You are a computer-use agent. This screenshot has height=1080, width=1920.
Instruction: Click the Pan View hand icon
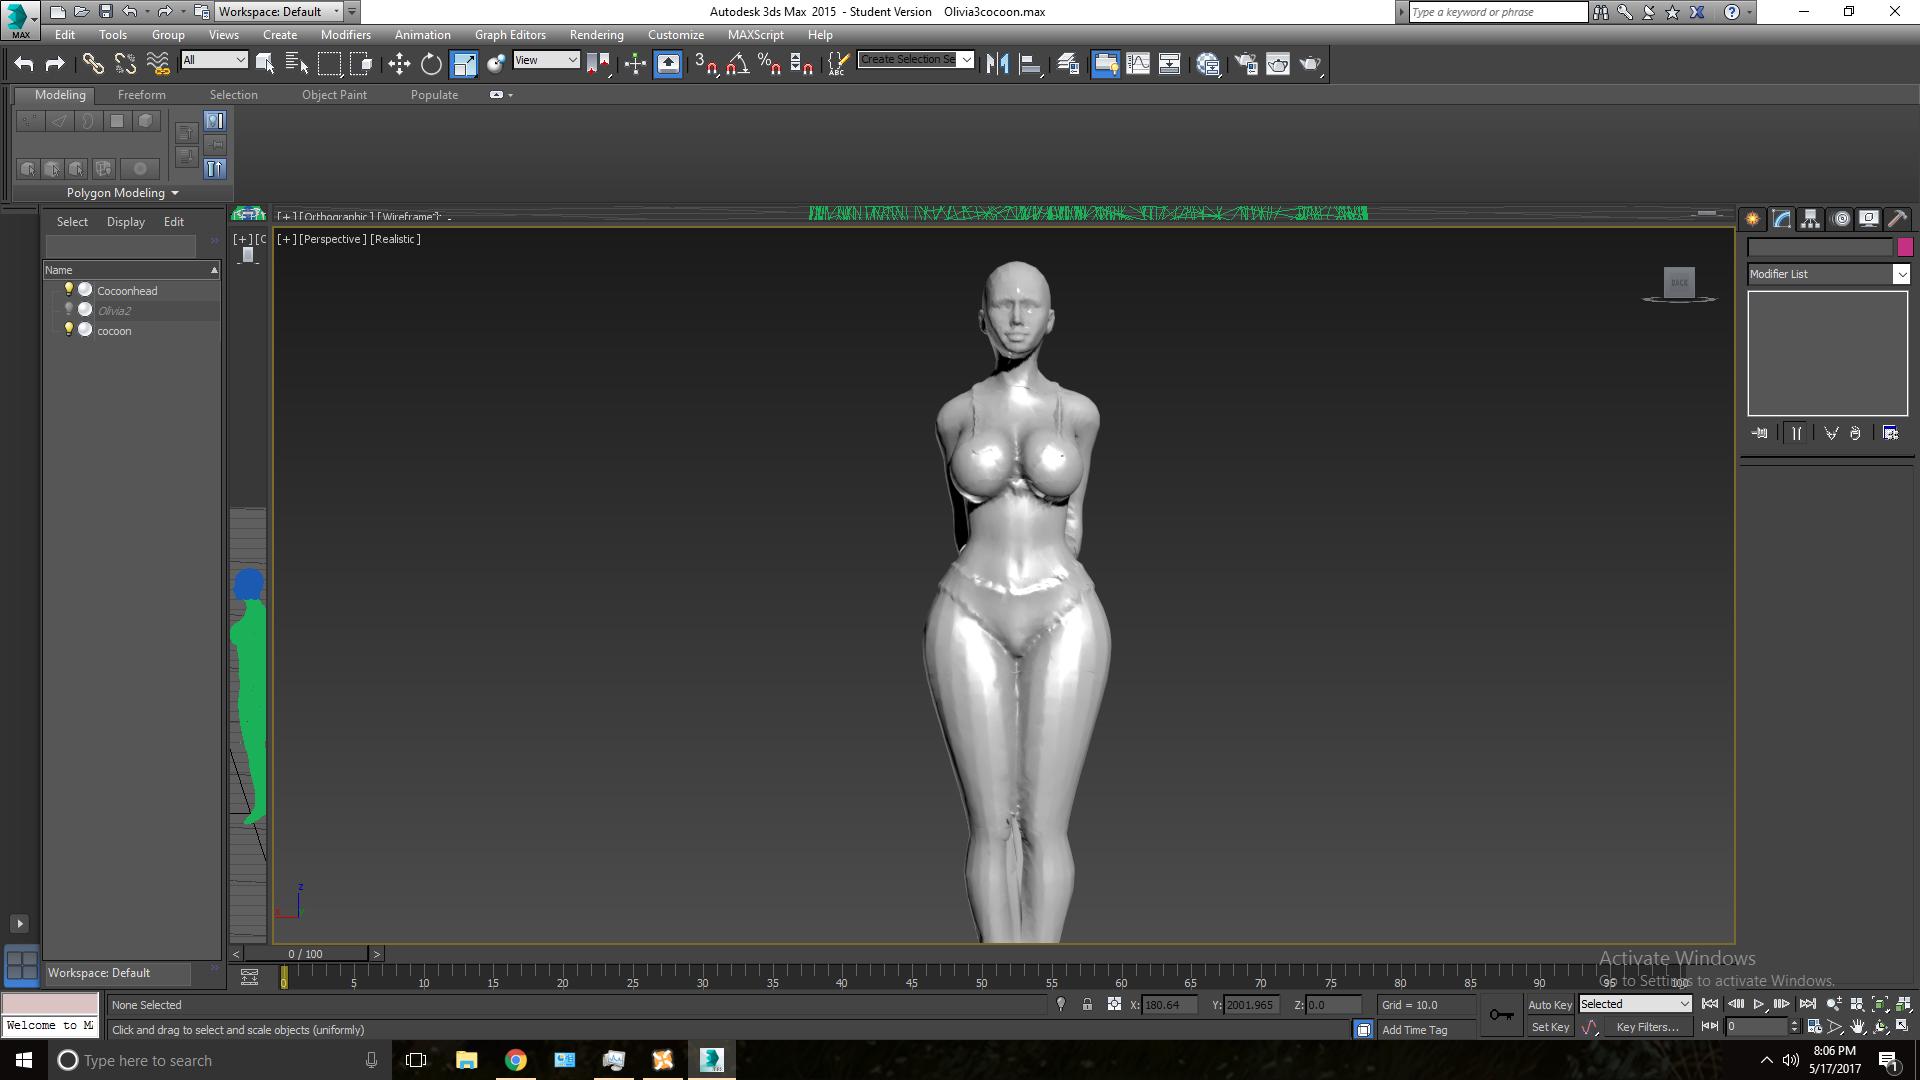1858,1027
